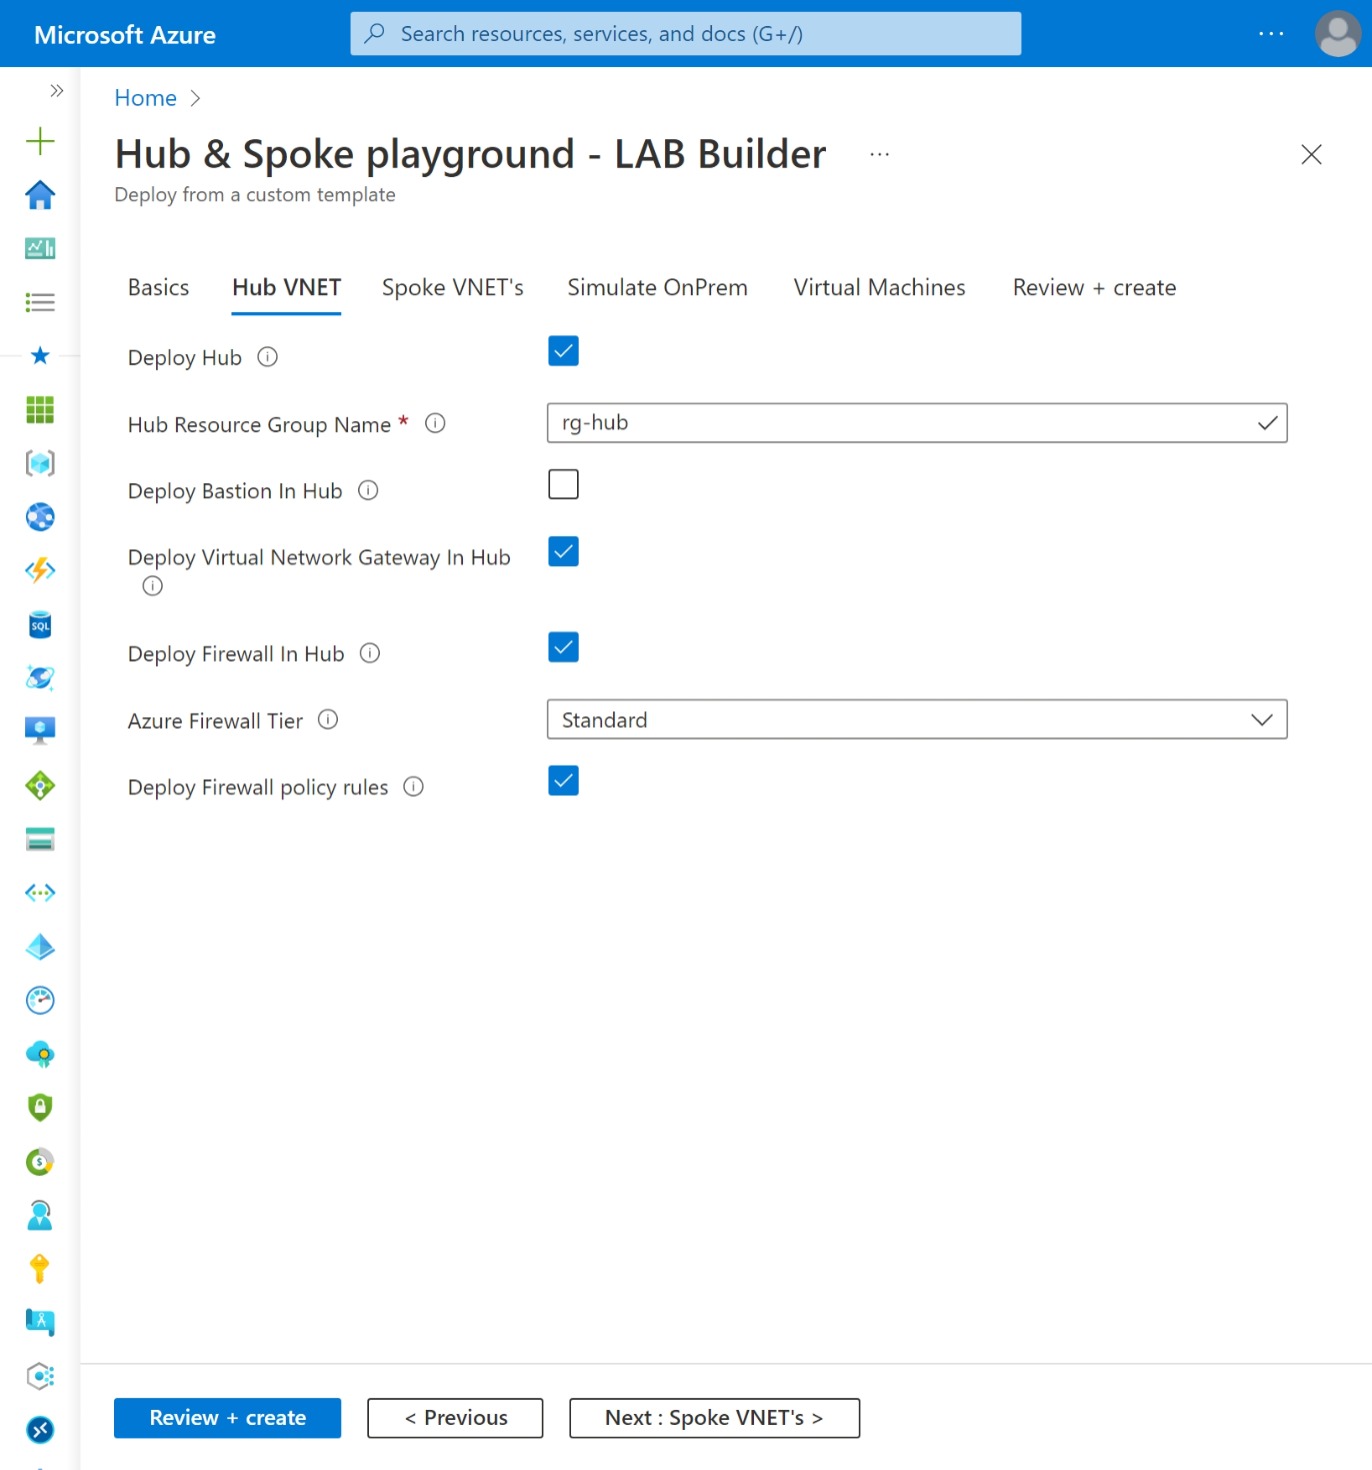Show info tooltip for Azure Firewall Tier
The height and width of the screenshot is (1470, 1372).
pyautogui.click(x=328, y=719)
